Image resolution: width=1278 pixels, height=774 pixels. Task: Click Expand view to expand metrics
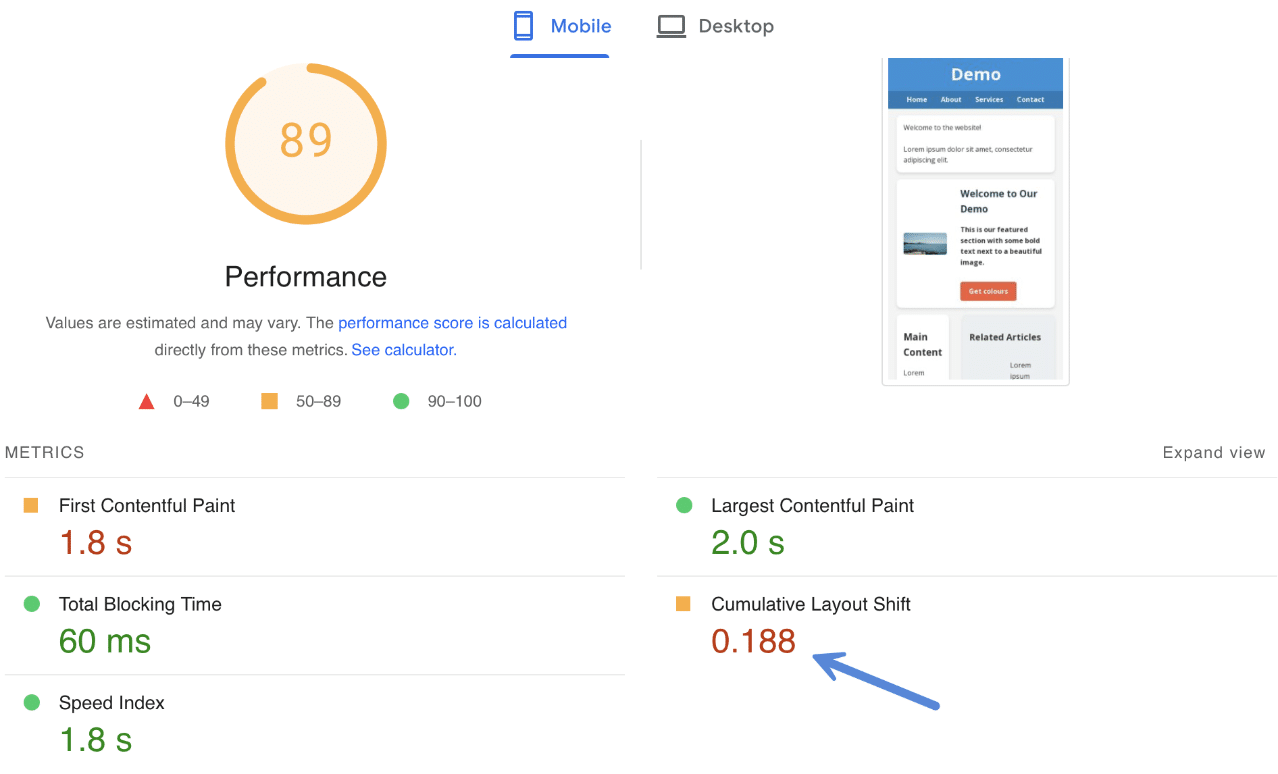click(1213, 452)
